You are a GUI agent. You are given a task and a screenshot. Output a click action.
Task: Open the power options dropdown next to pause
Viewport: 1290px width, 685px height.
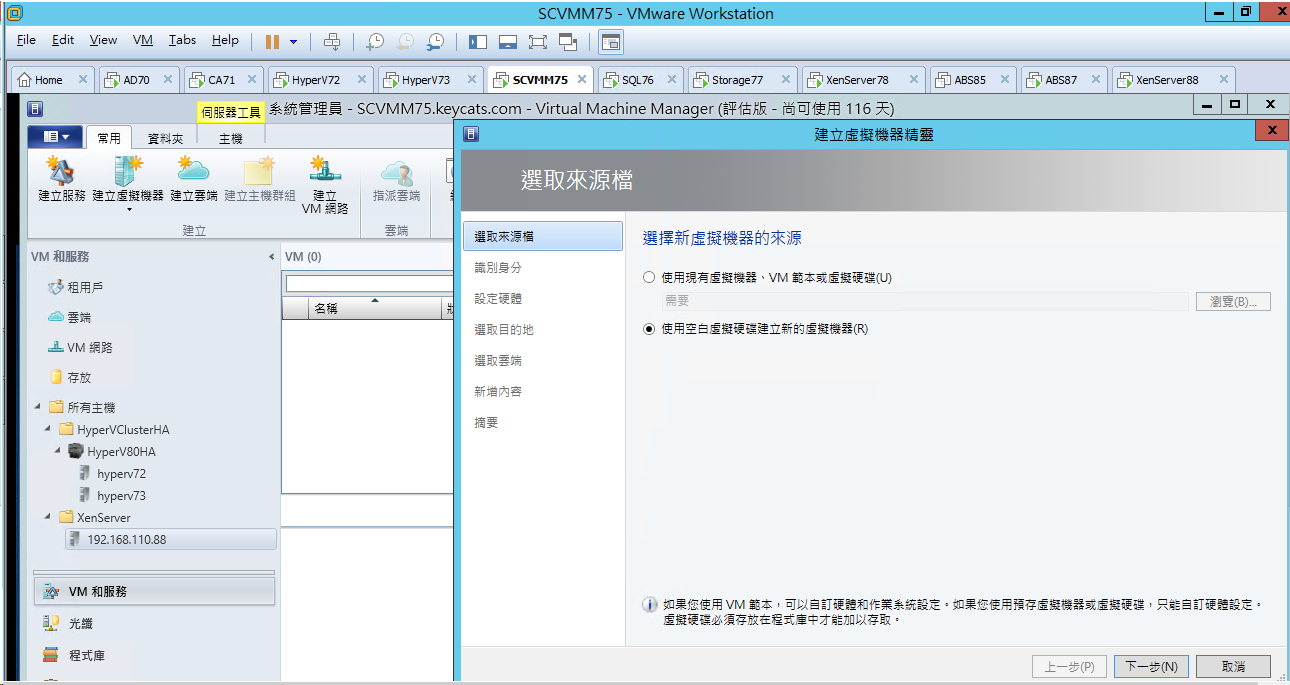[x=294, y=42]
